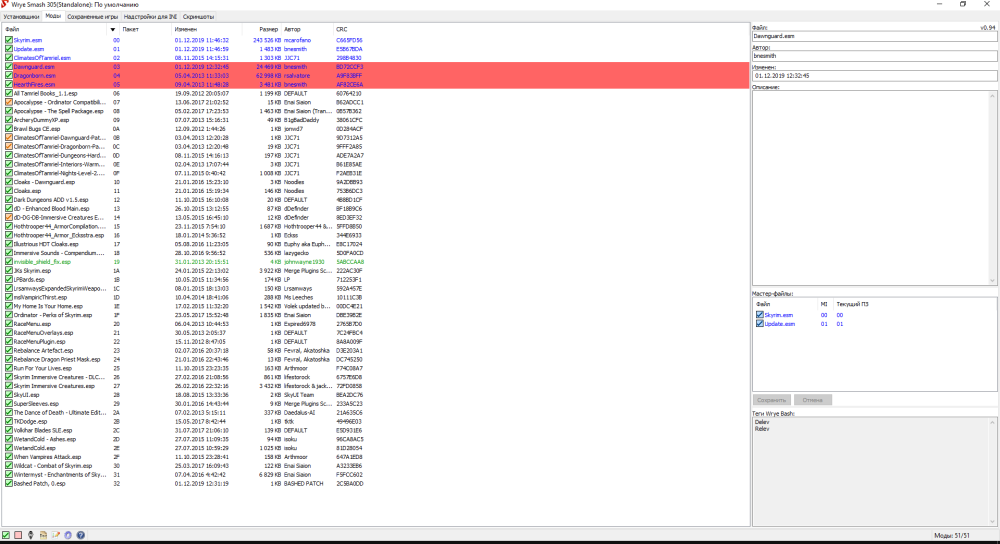Click the notepad-with-pencil icon in the status bar
Image resolution: width=1000 pixels, height=544 pixels.
pyautogui.click(x=55, y=535)
